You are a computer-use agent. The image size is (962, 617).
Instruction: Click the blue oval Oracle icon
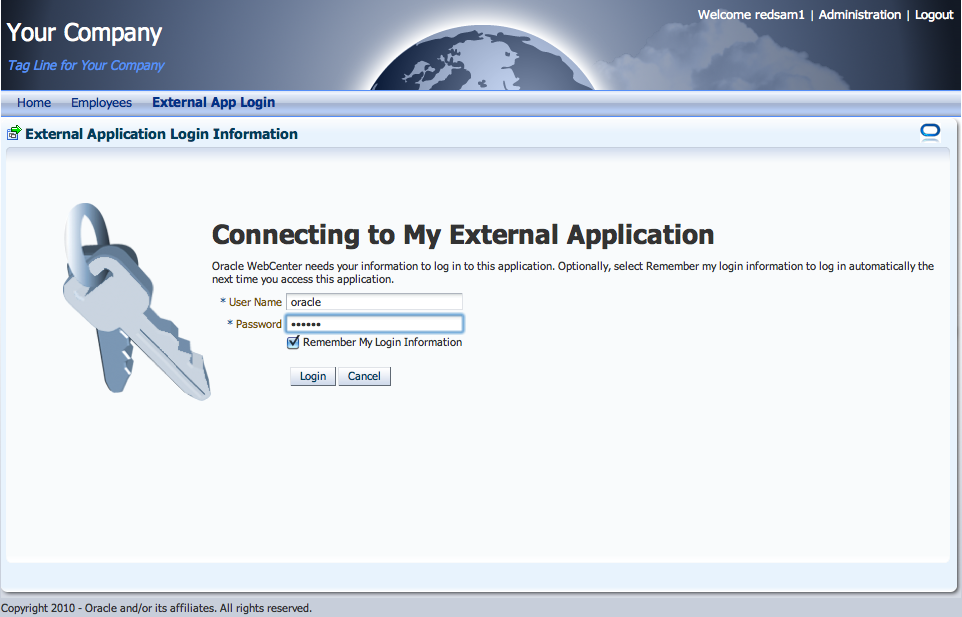[929, 132]
